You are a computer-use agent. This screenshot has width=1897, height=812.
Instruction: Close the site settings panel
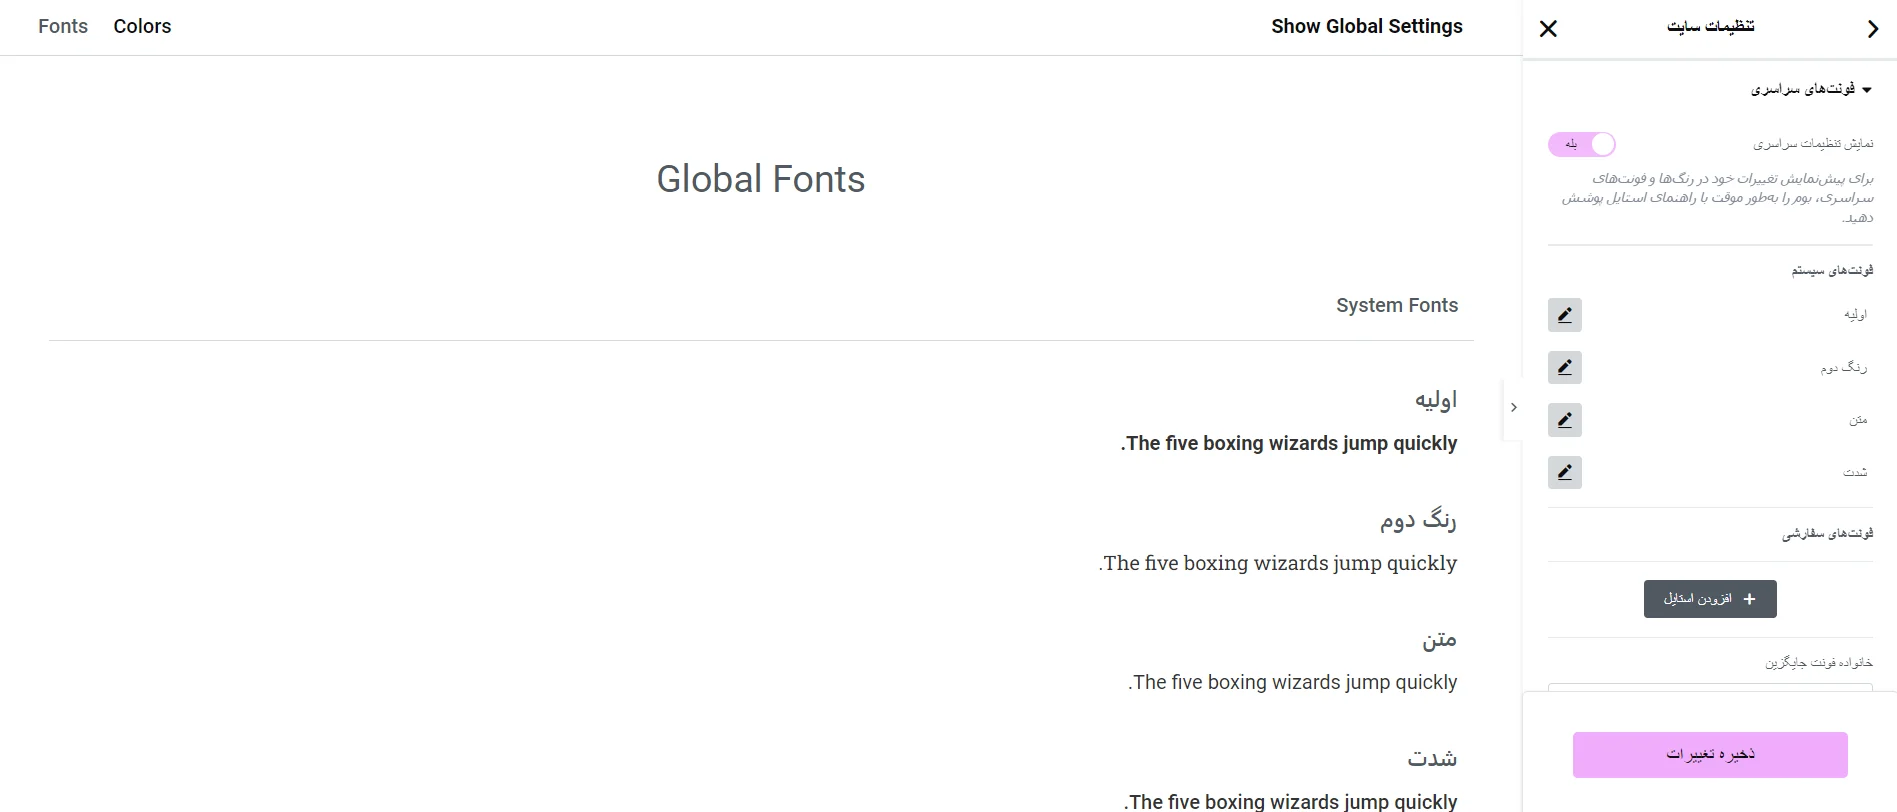(x=1548, y=29)
